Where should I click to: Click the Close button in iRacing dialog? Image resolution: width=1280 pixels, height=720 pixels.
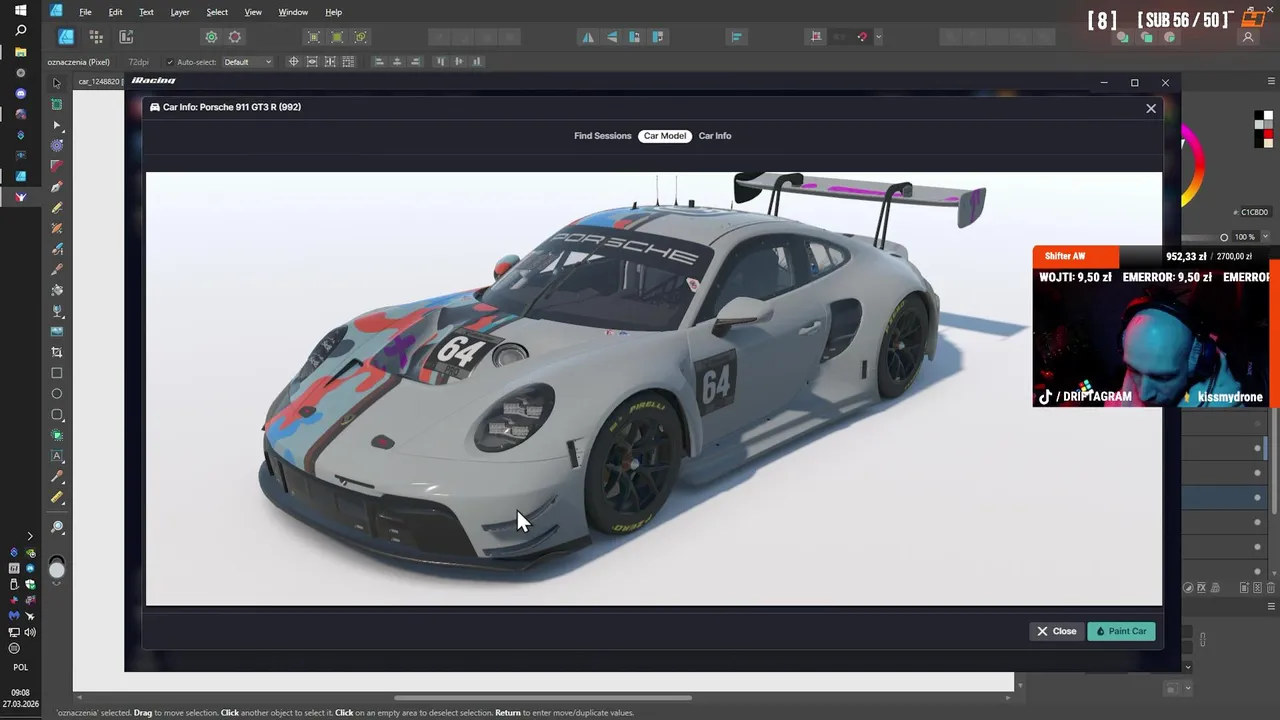1056,631
